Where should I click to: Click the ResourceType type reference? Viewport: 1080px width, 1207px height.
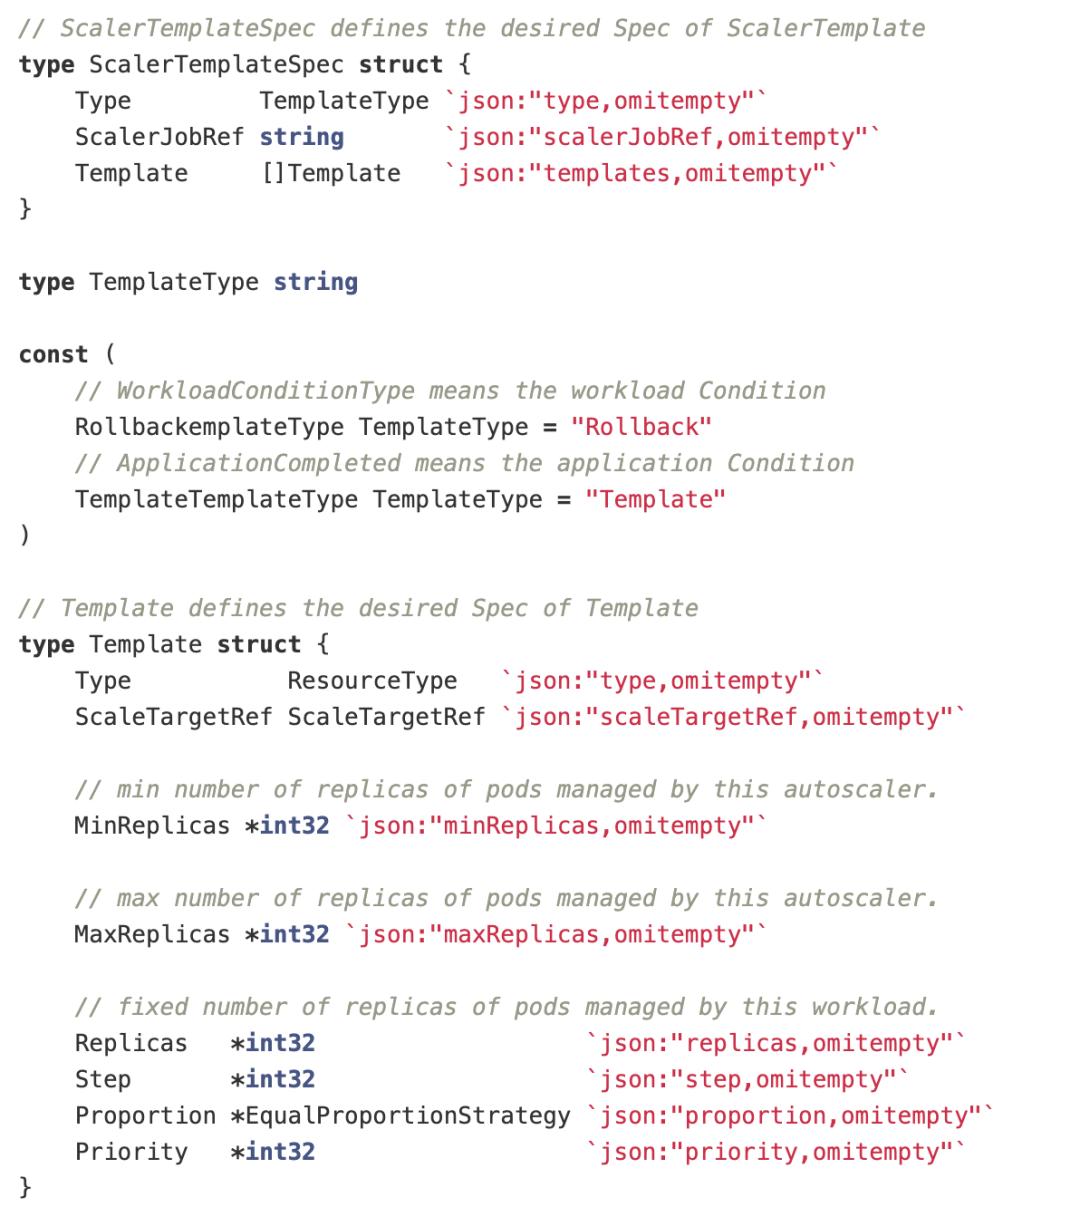(372, 681)
